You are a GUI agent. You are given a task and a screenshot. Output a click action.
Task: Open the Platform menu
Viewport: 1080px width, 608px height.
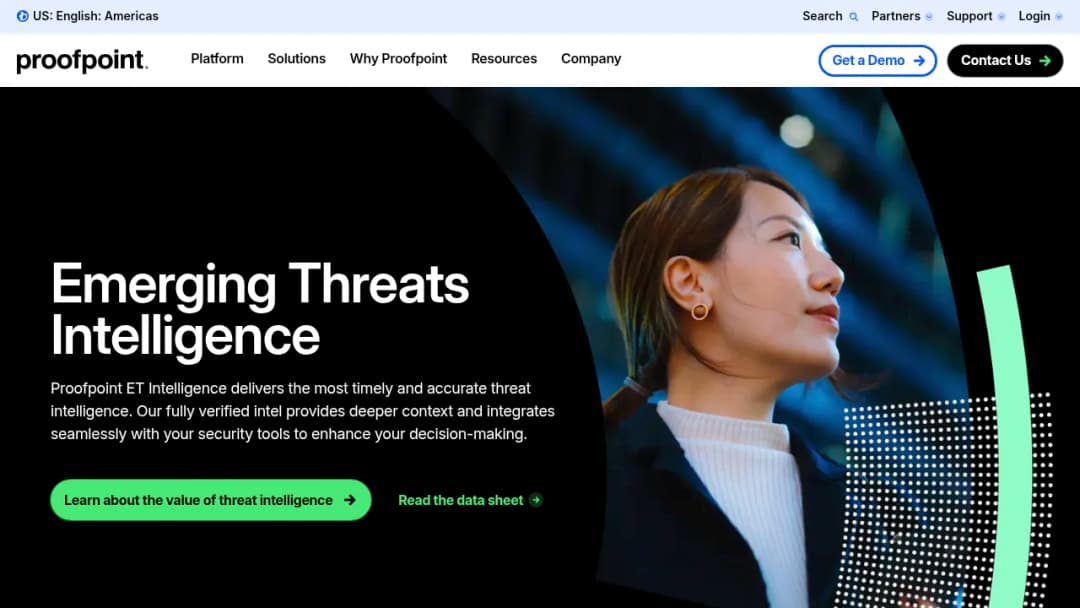pos(217,59)
